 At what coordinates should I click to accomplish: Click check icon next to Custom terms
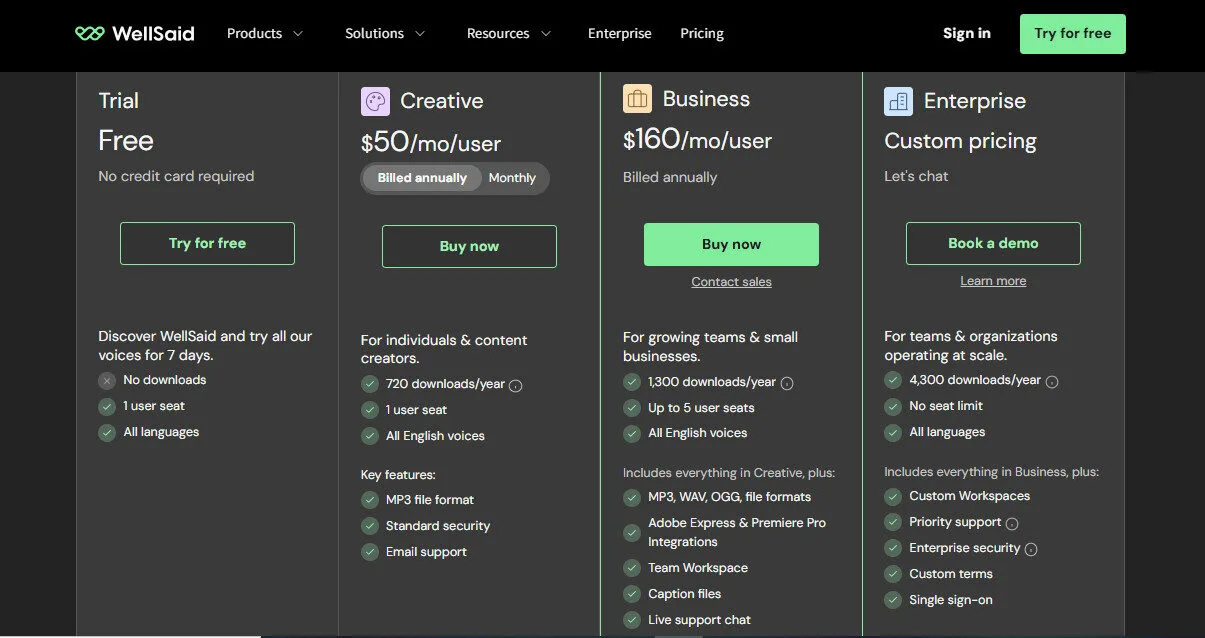pyautogui.click(x=893, y=574)
